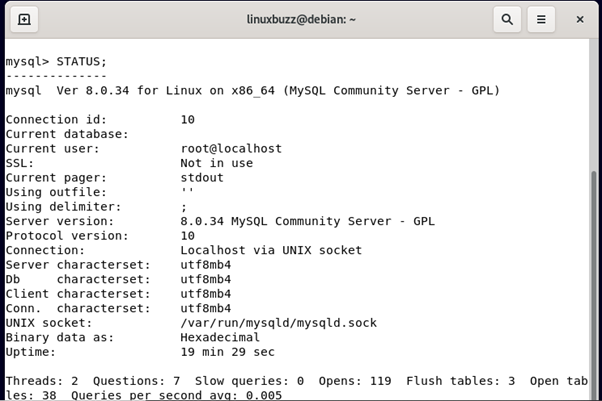
Task: Click the 'Server characterset:' label
Action: (78, 265)
